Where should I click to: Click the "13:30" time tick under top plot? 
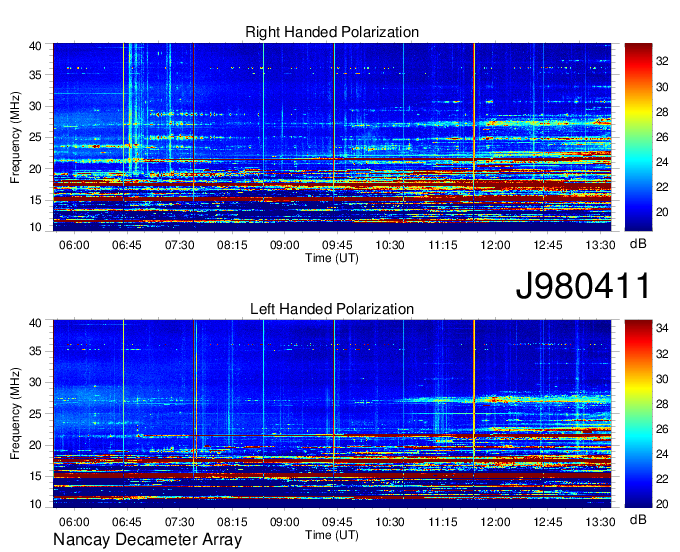600,245
